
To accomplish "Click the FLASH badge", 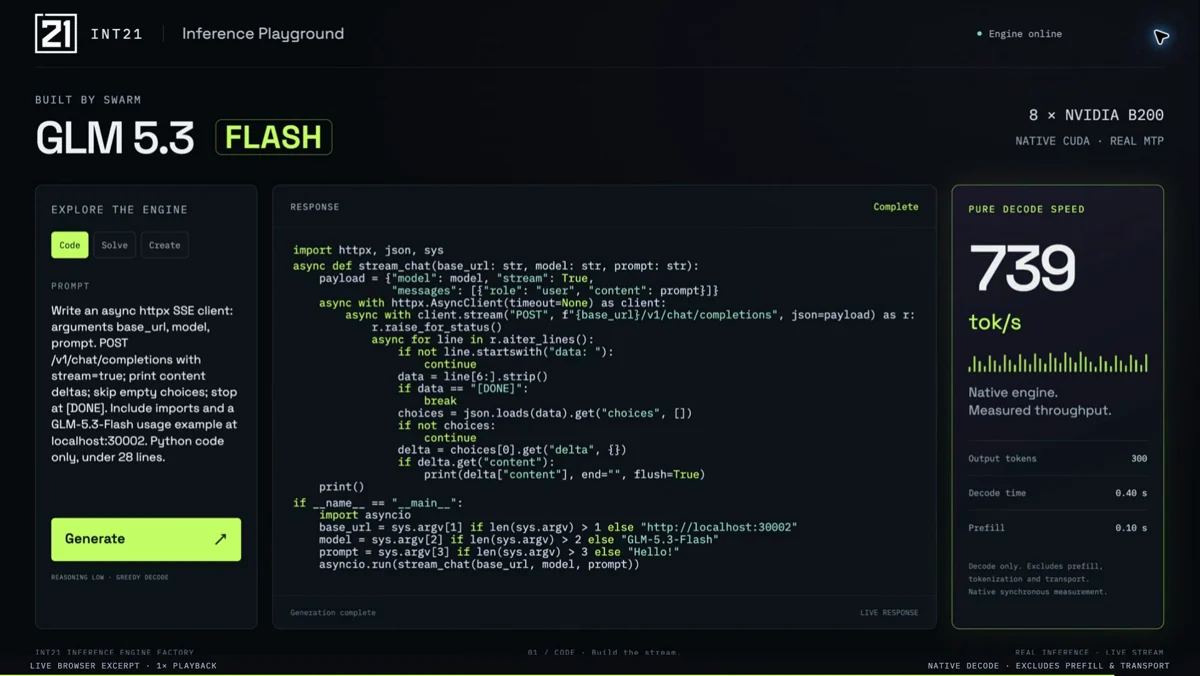I will coord(274,137).
